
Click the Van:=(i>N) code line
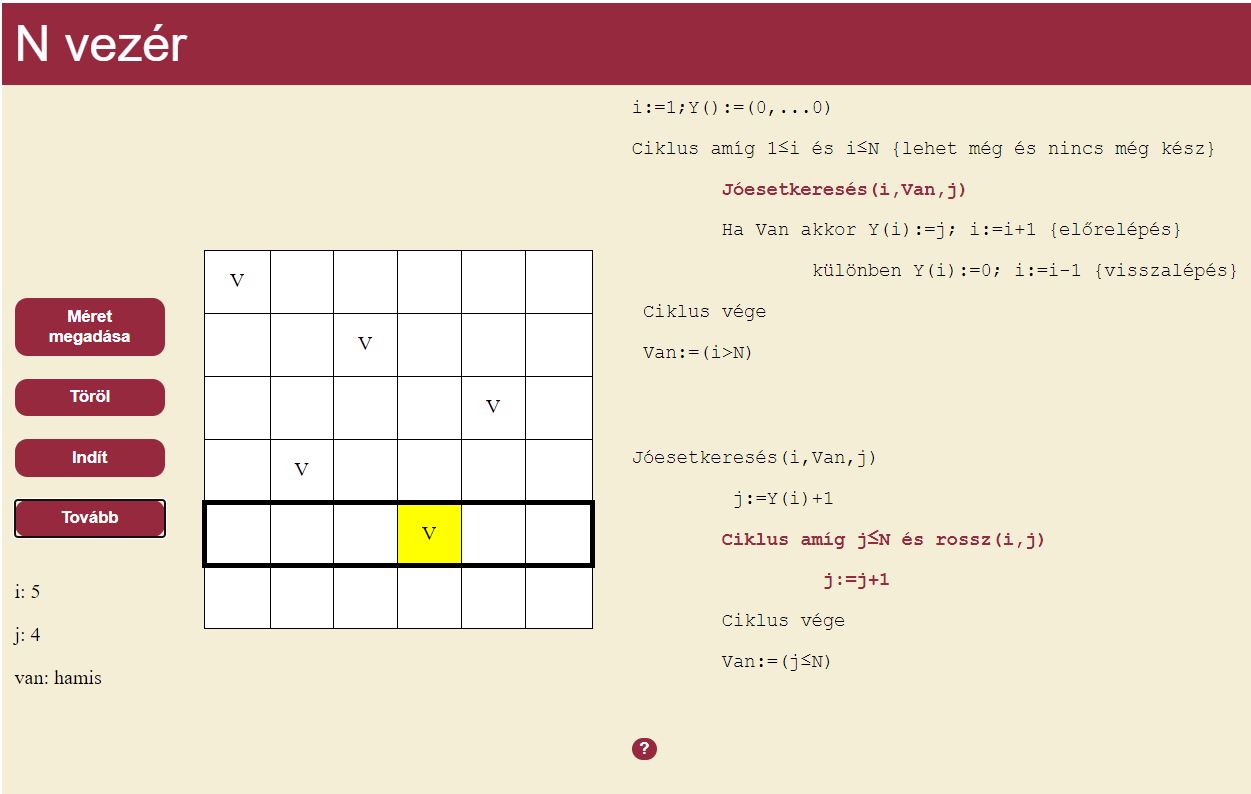[698, 352]
